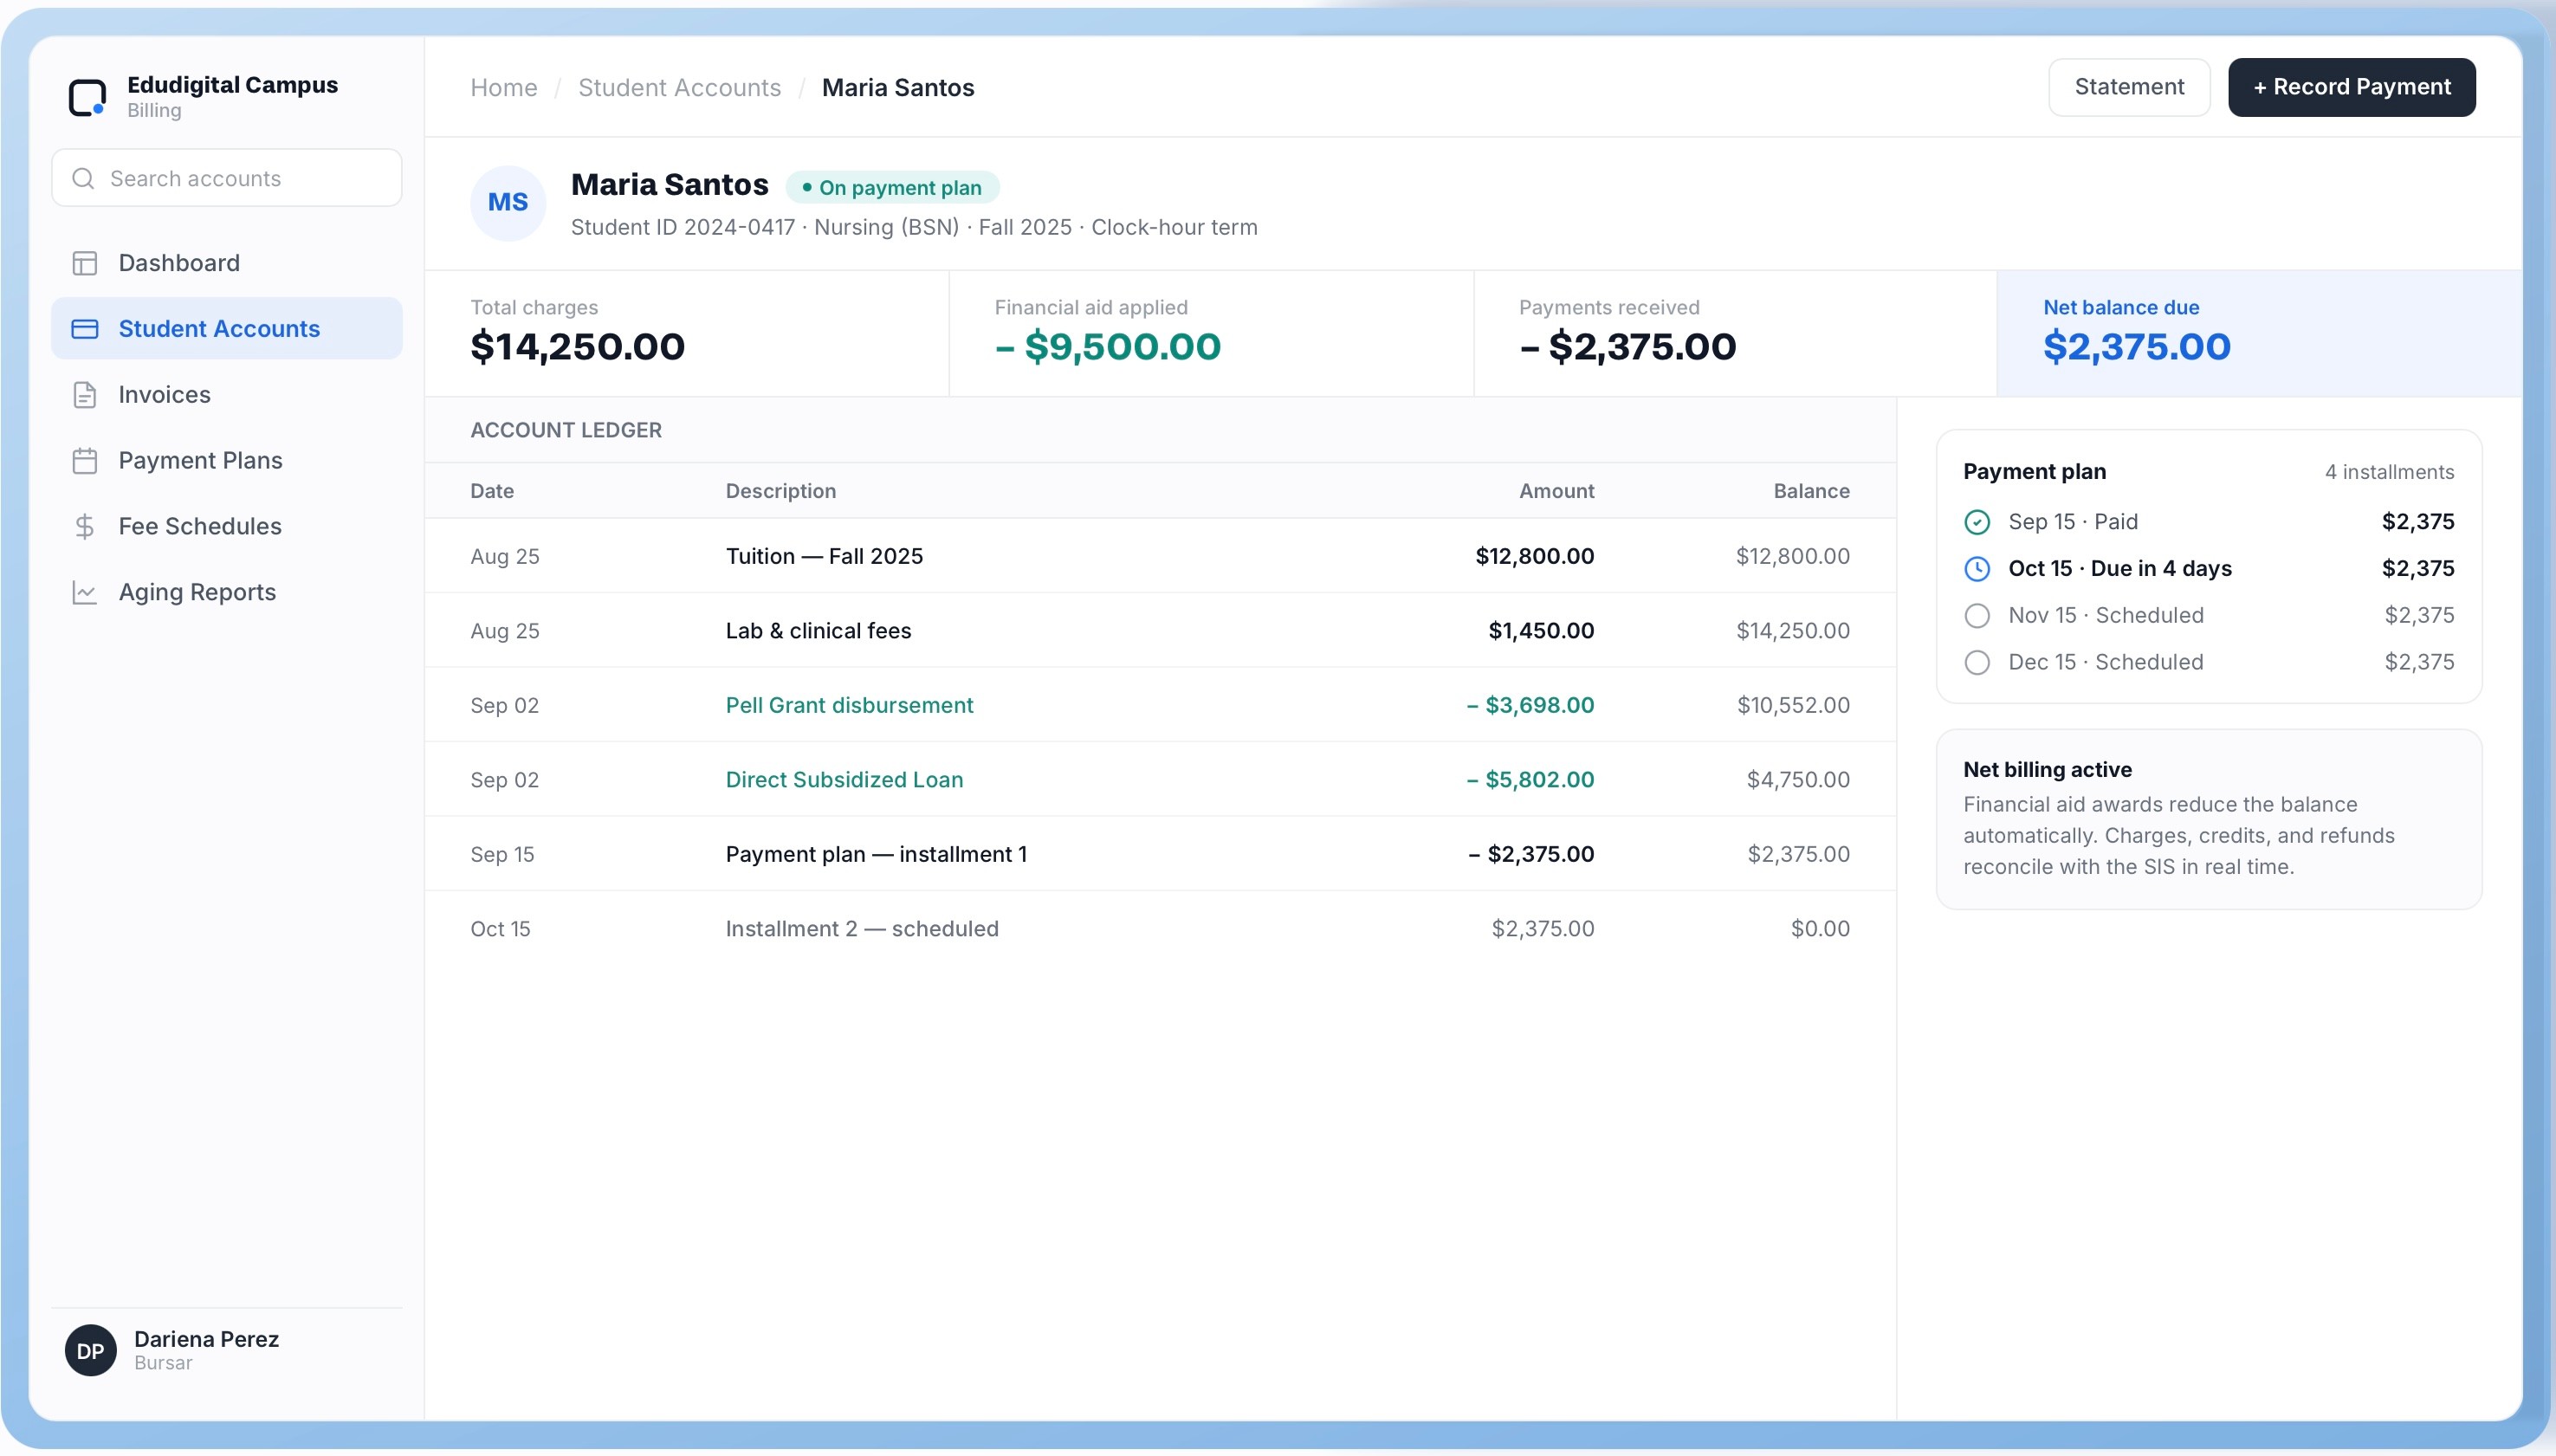
Task: Click the ACCOUNT LEDGER heading
Action: tap(566, 430)
